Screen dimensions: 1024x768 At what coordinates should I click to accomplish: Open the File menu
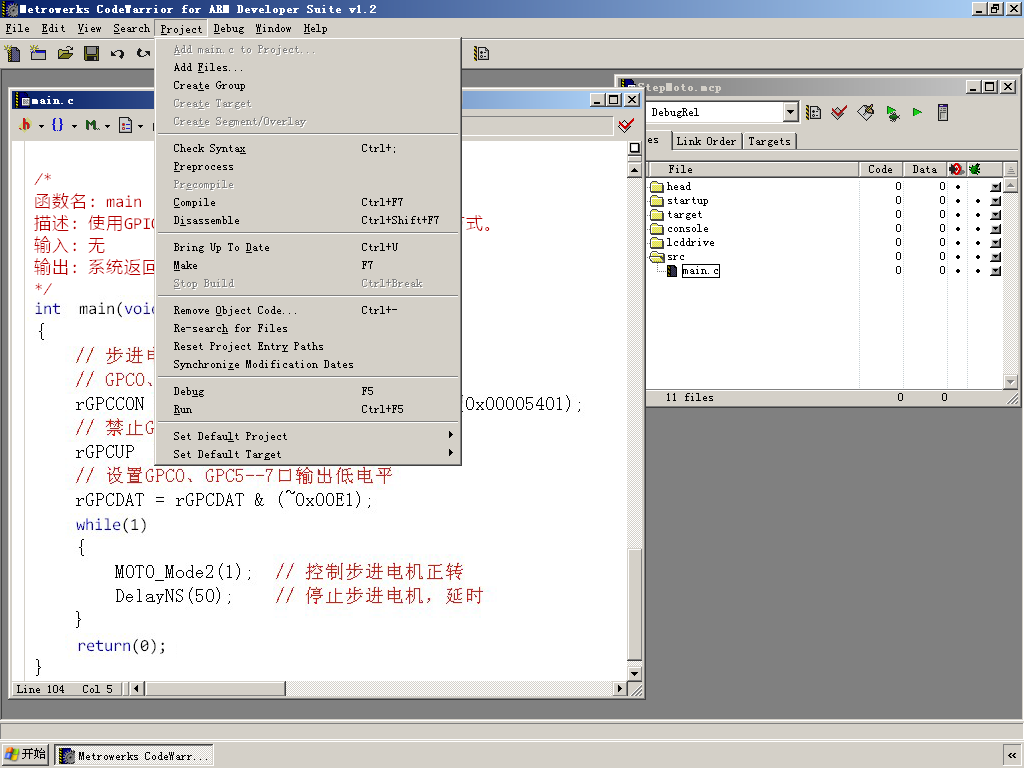coord(18,28)
